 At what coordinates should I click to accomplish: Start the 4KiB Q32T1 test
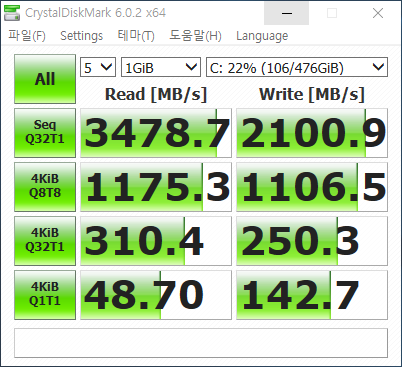[45, 241]
